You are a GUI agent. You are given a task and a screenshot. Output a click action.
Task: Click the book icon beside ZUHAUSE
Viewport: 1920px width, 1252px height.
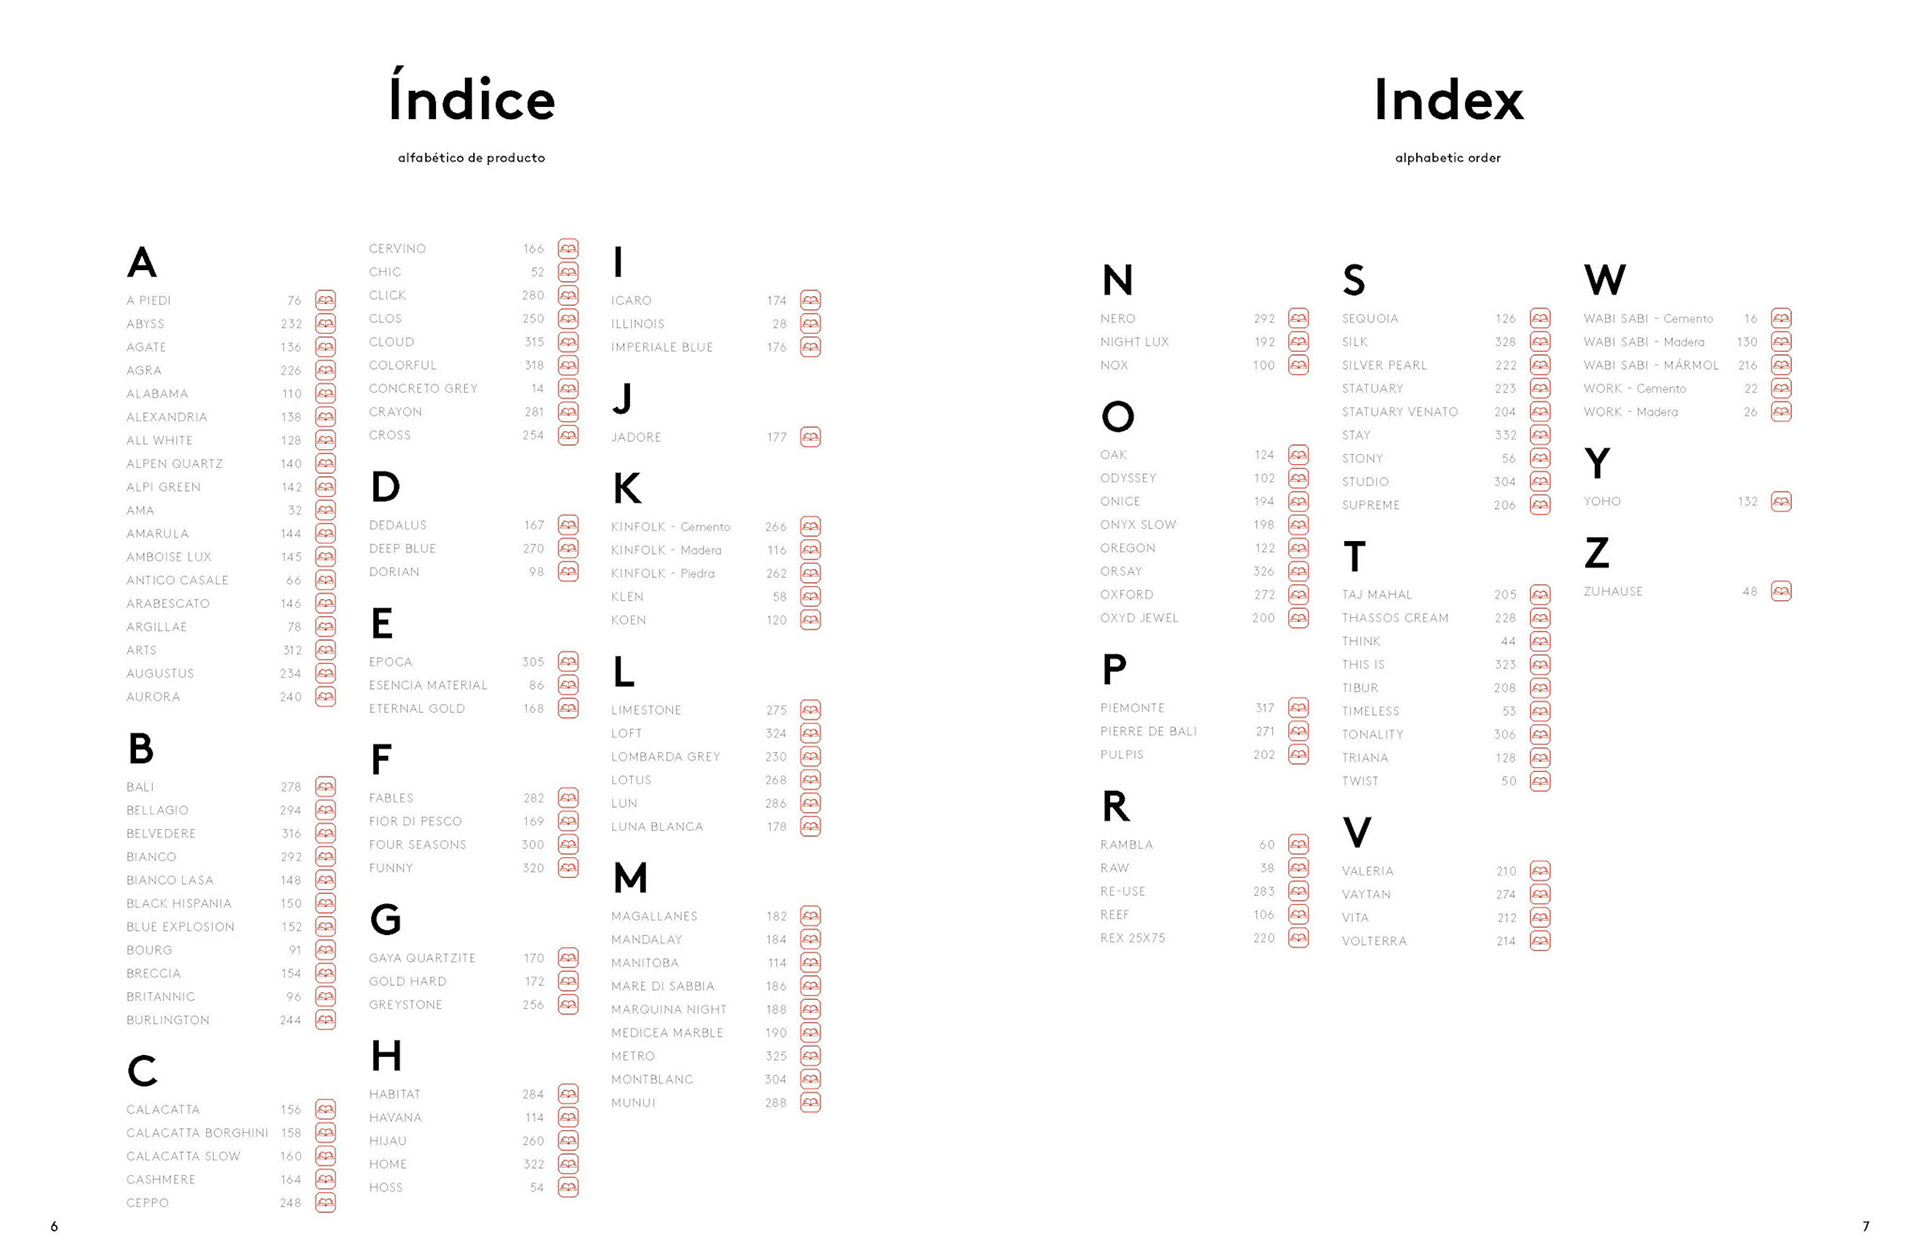coord(1781,591)
